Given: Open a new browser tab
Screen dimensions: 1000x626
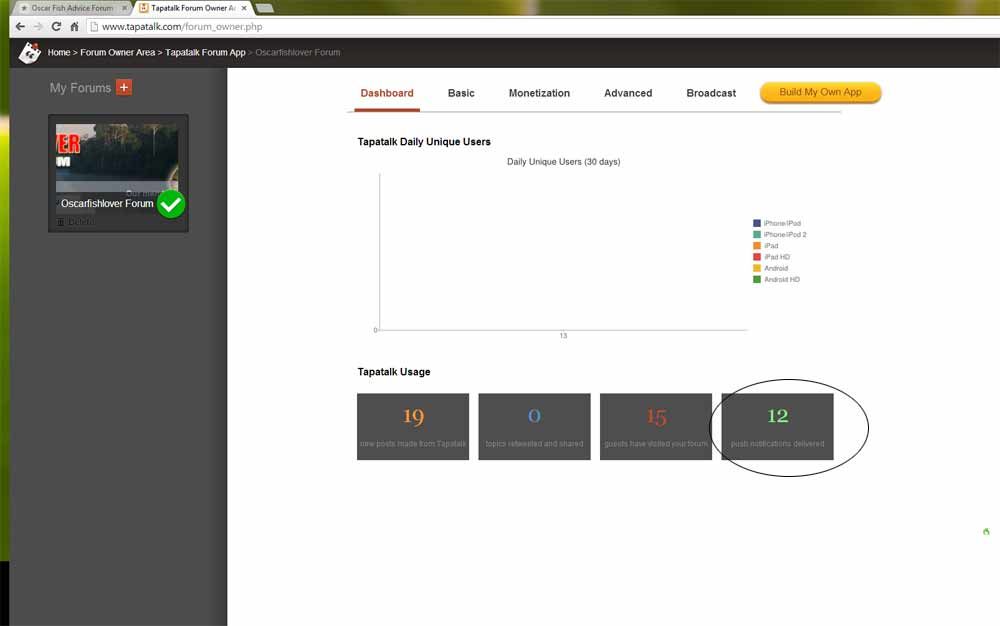Looking at the screenshot, I should (x=264, y=8).
